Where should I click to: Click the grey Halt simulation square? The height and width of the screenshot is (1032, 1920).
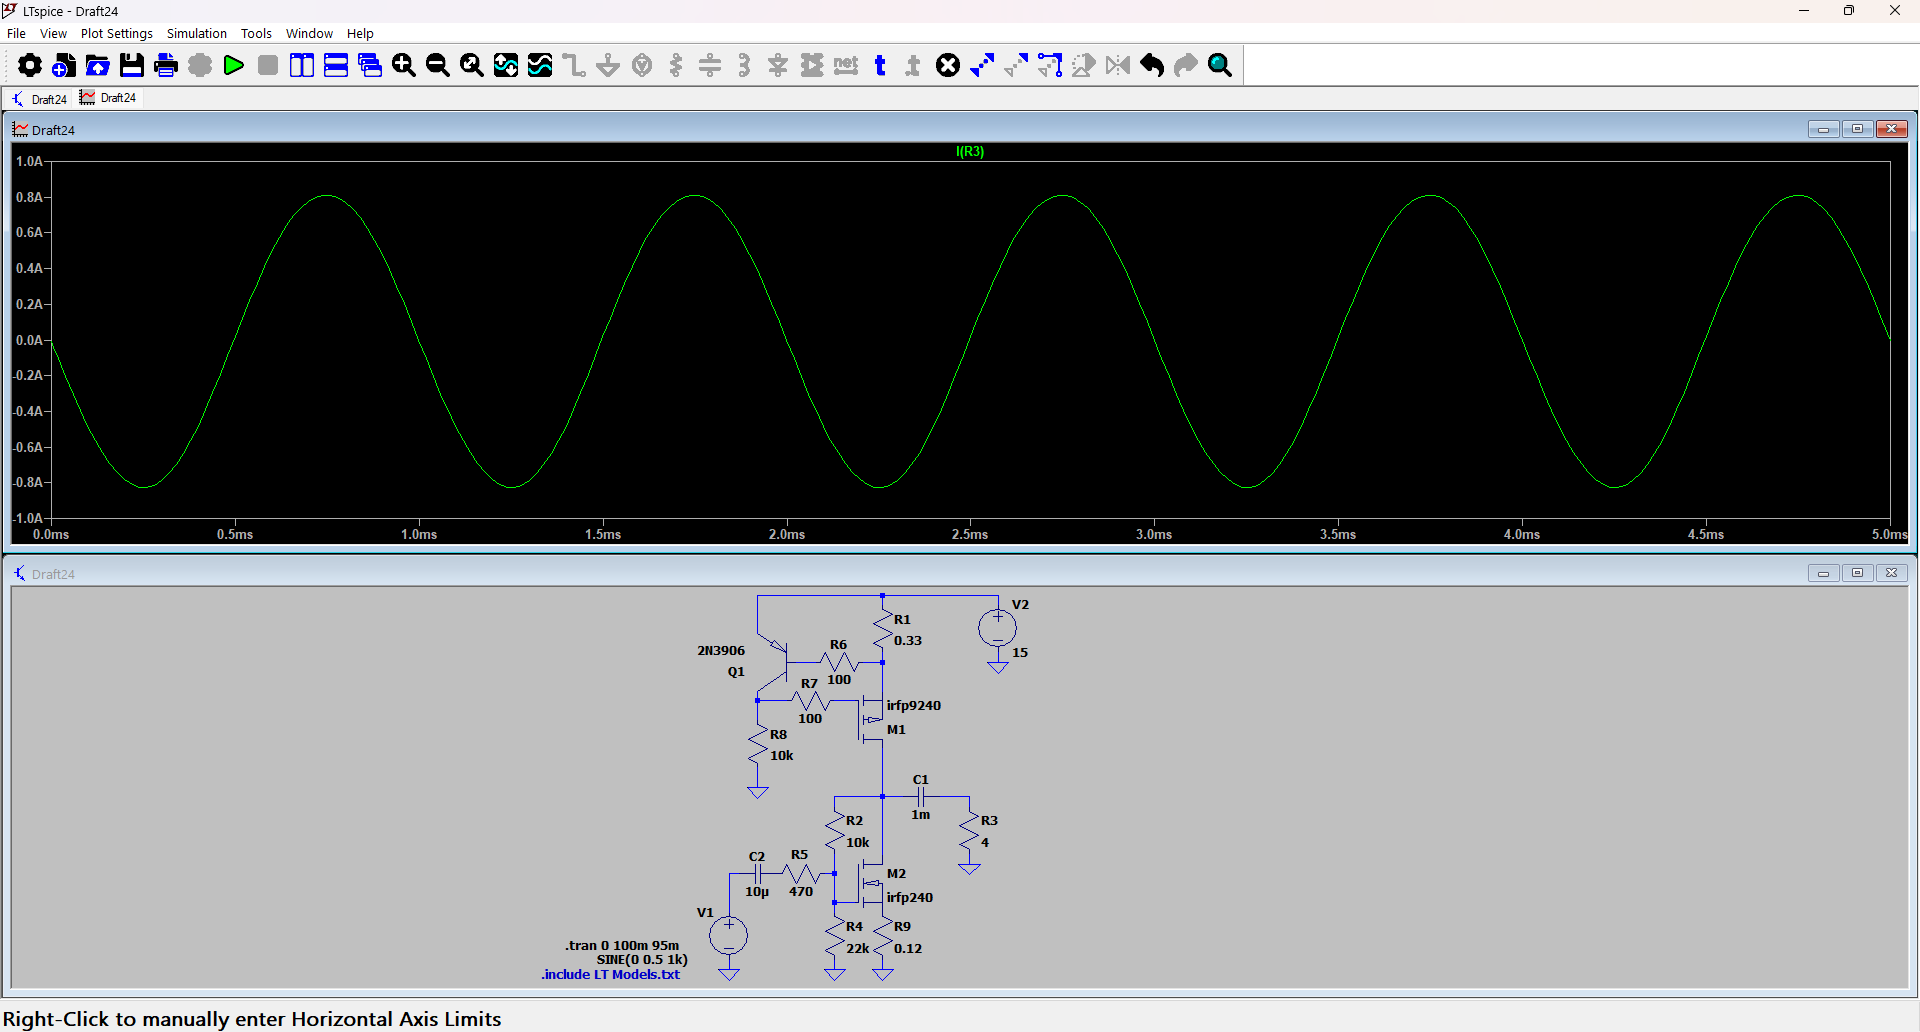pos(268,65)
